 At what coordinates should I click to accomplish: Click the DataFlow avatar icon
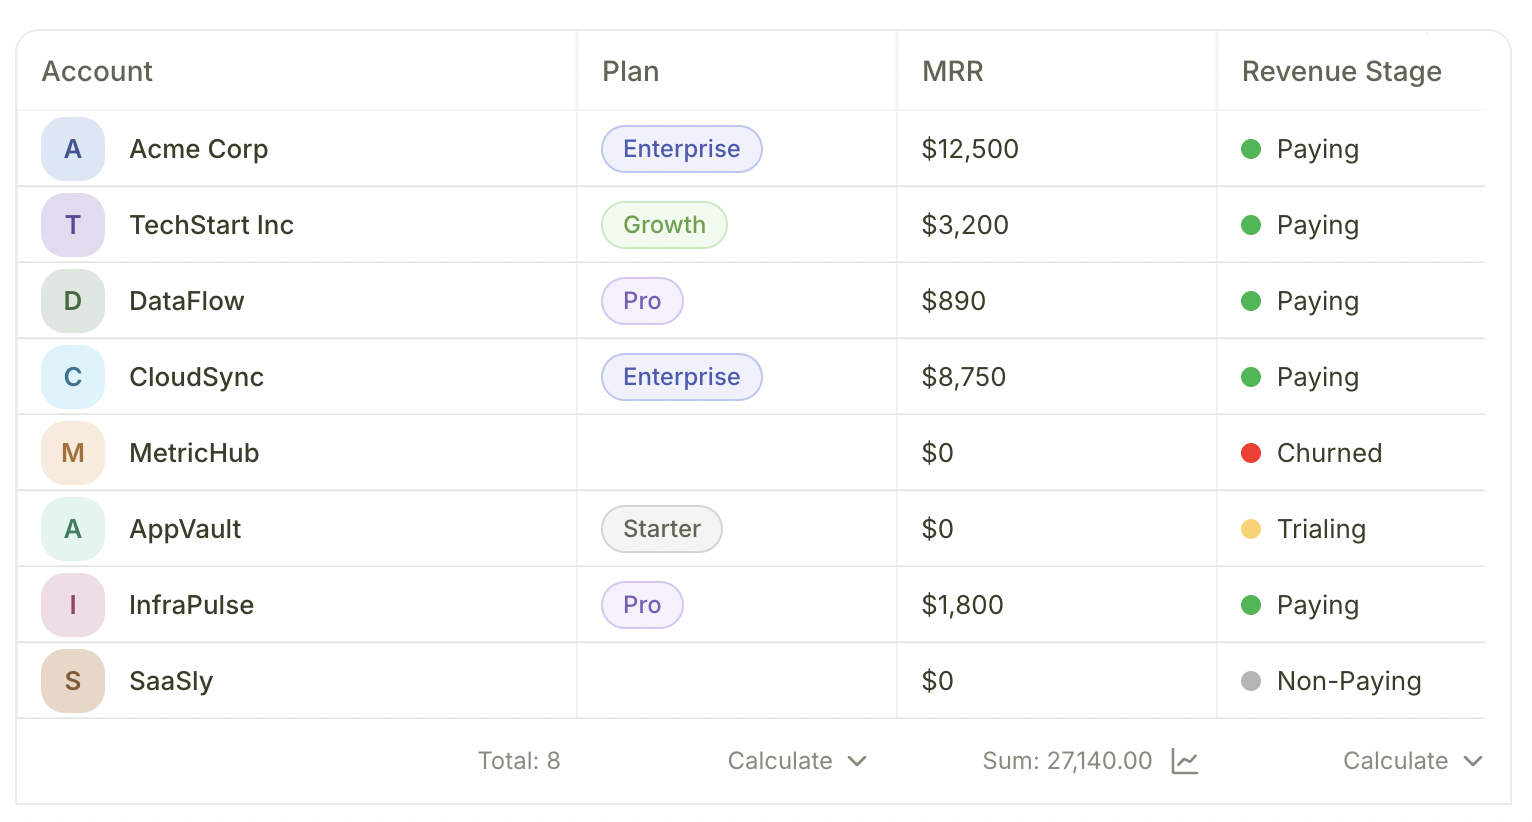point(72,300)
